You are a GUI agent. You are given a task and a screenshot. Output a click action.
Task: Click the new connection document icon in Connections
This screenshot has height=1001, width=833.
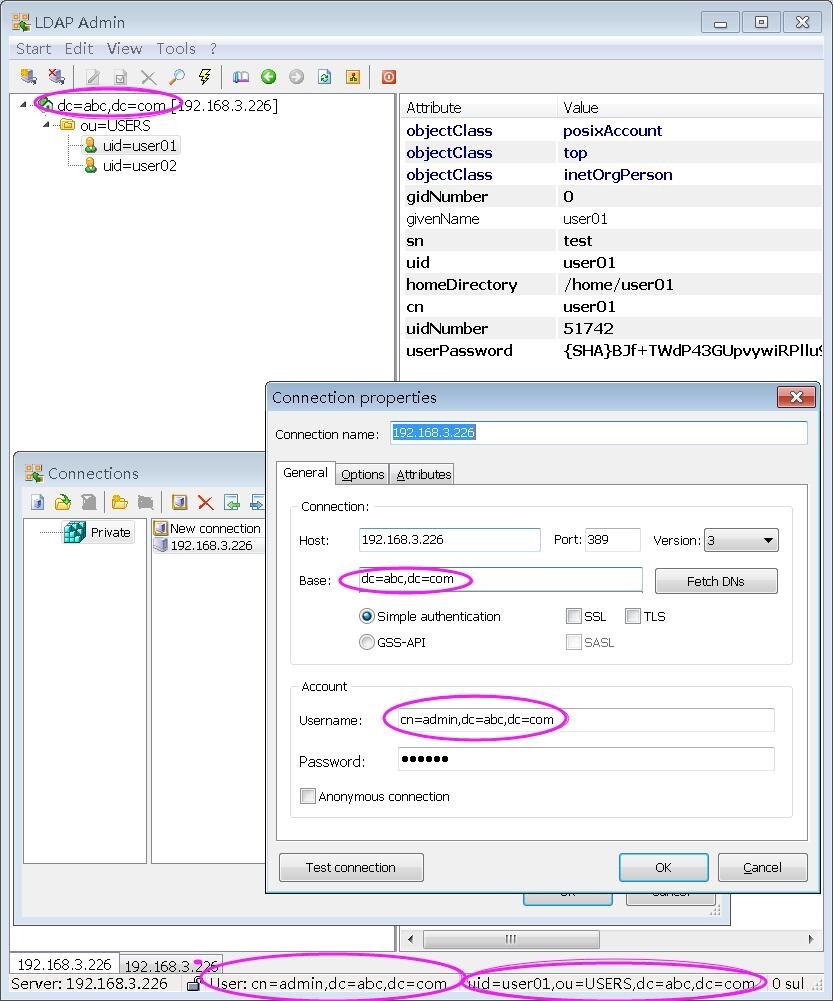click(x=38, y=502)
